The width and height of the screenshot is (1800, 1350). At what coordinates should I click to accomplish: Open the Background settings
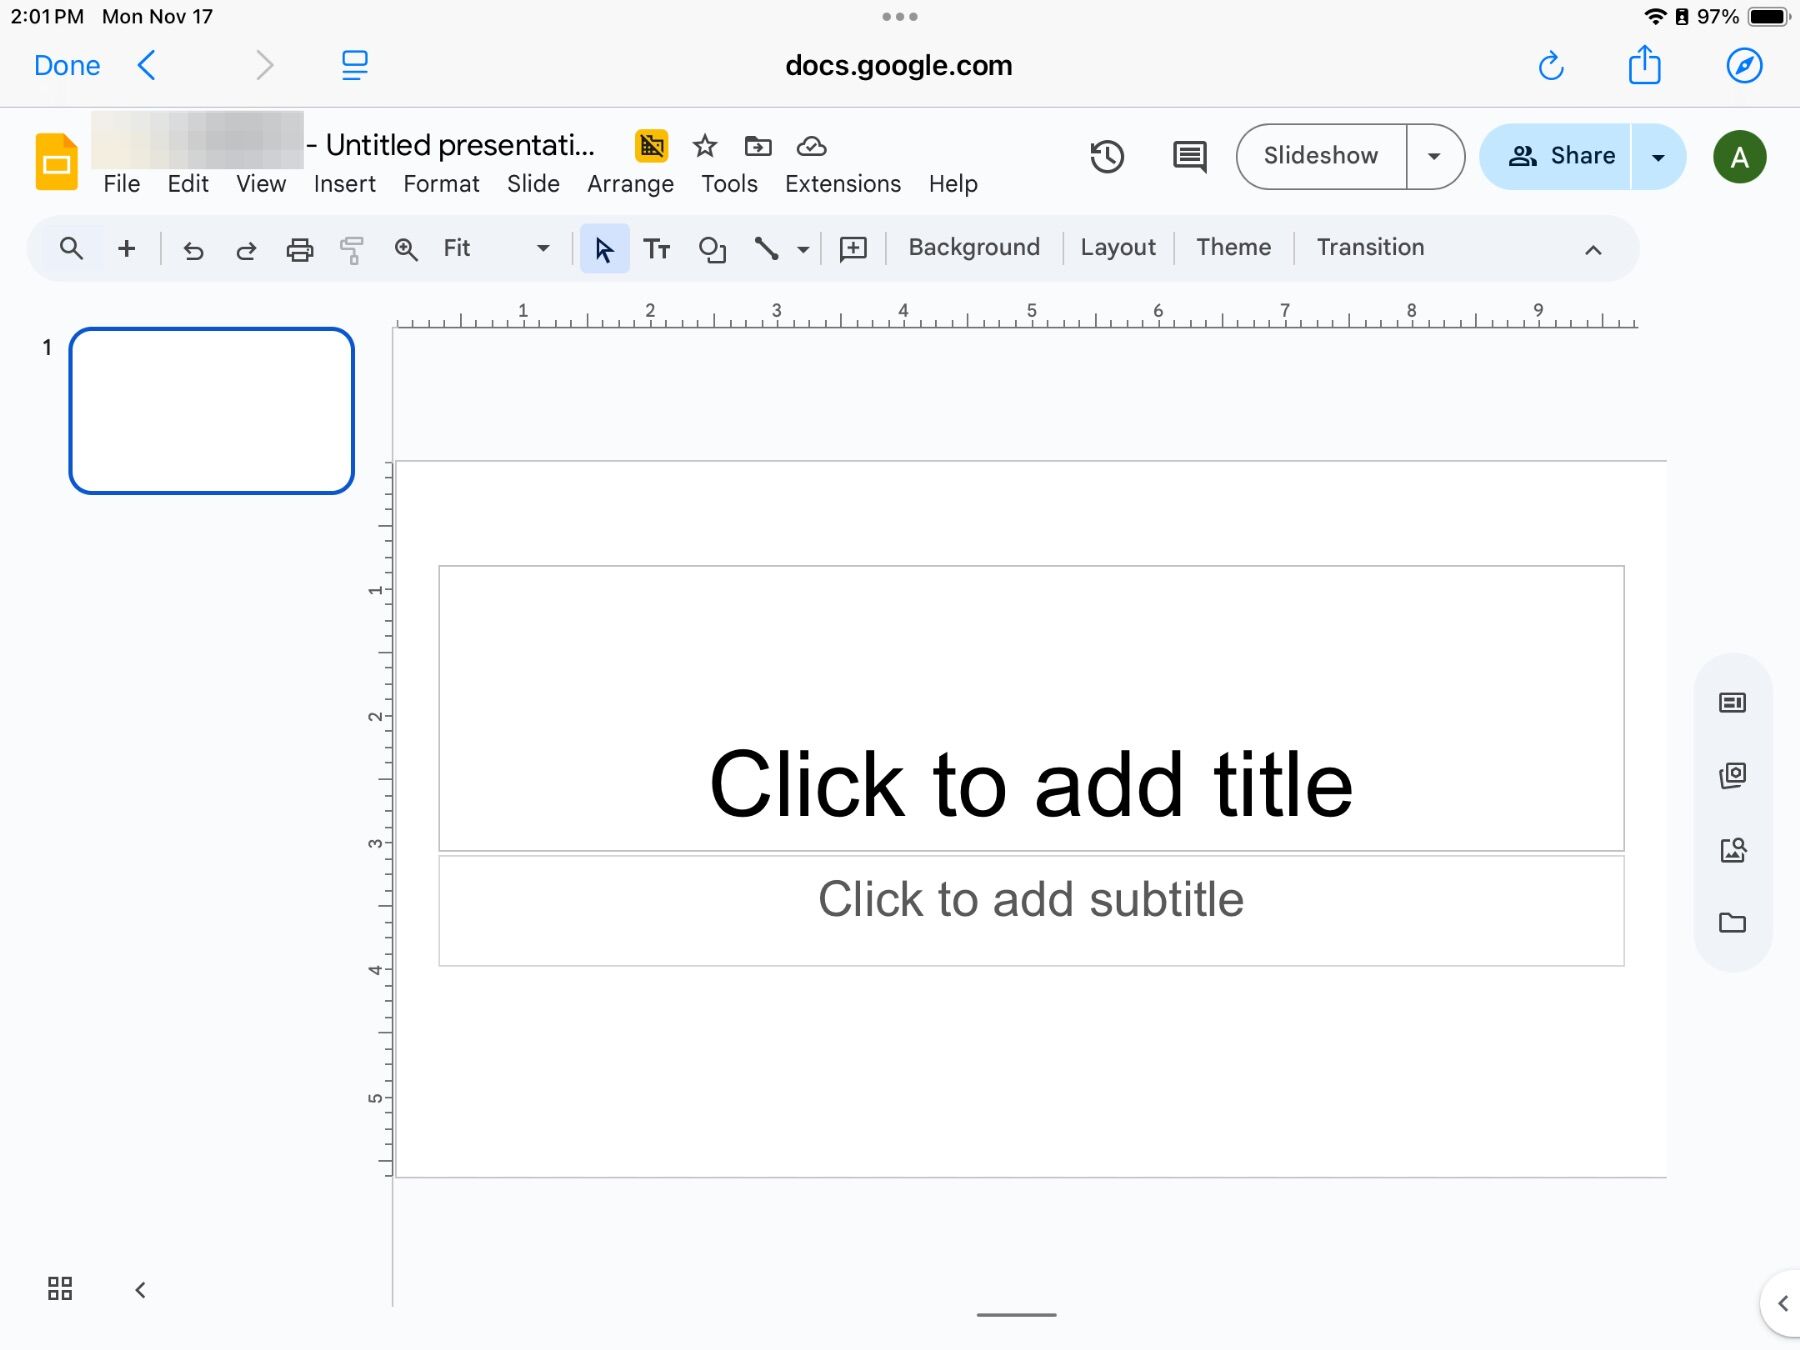pyautogui.click(x=974, y=247)
